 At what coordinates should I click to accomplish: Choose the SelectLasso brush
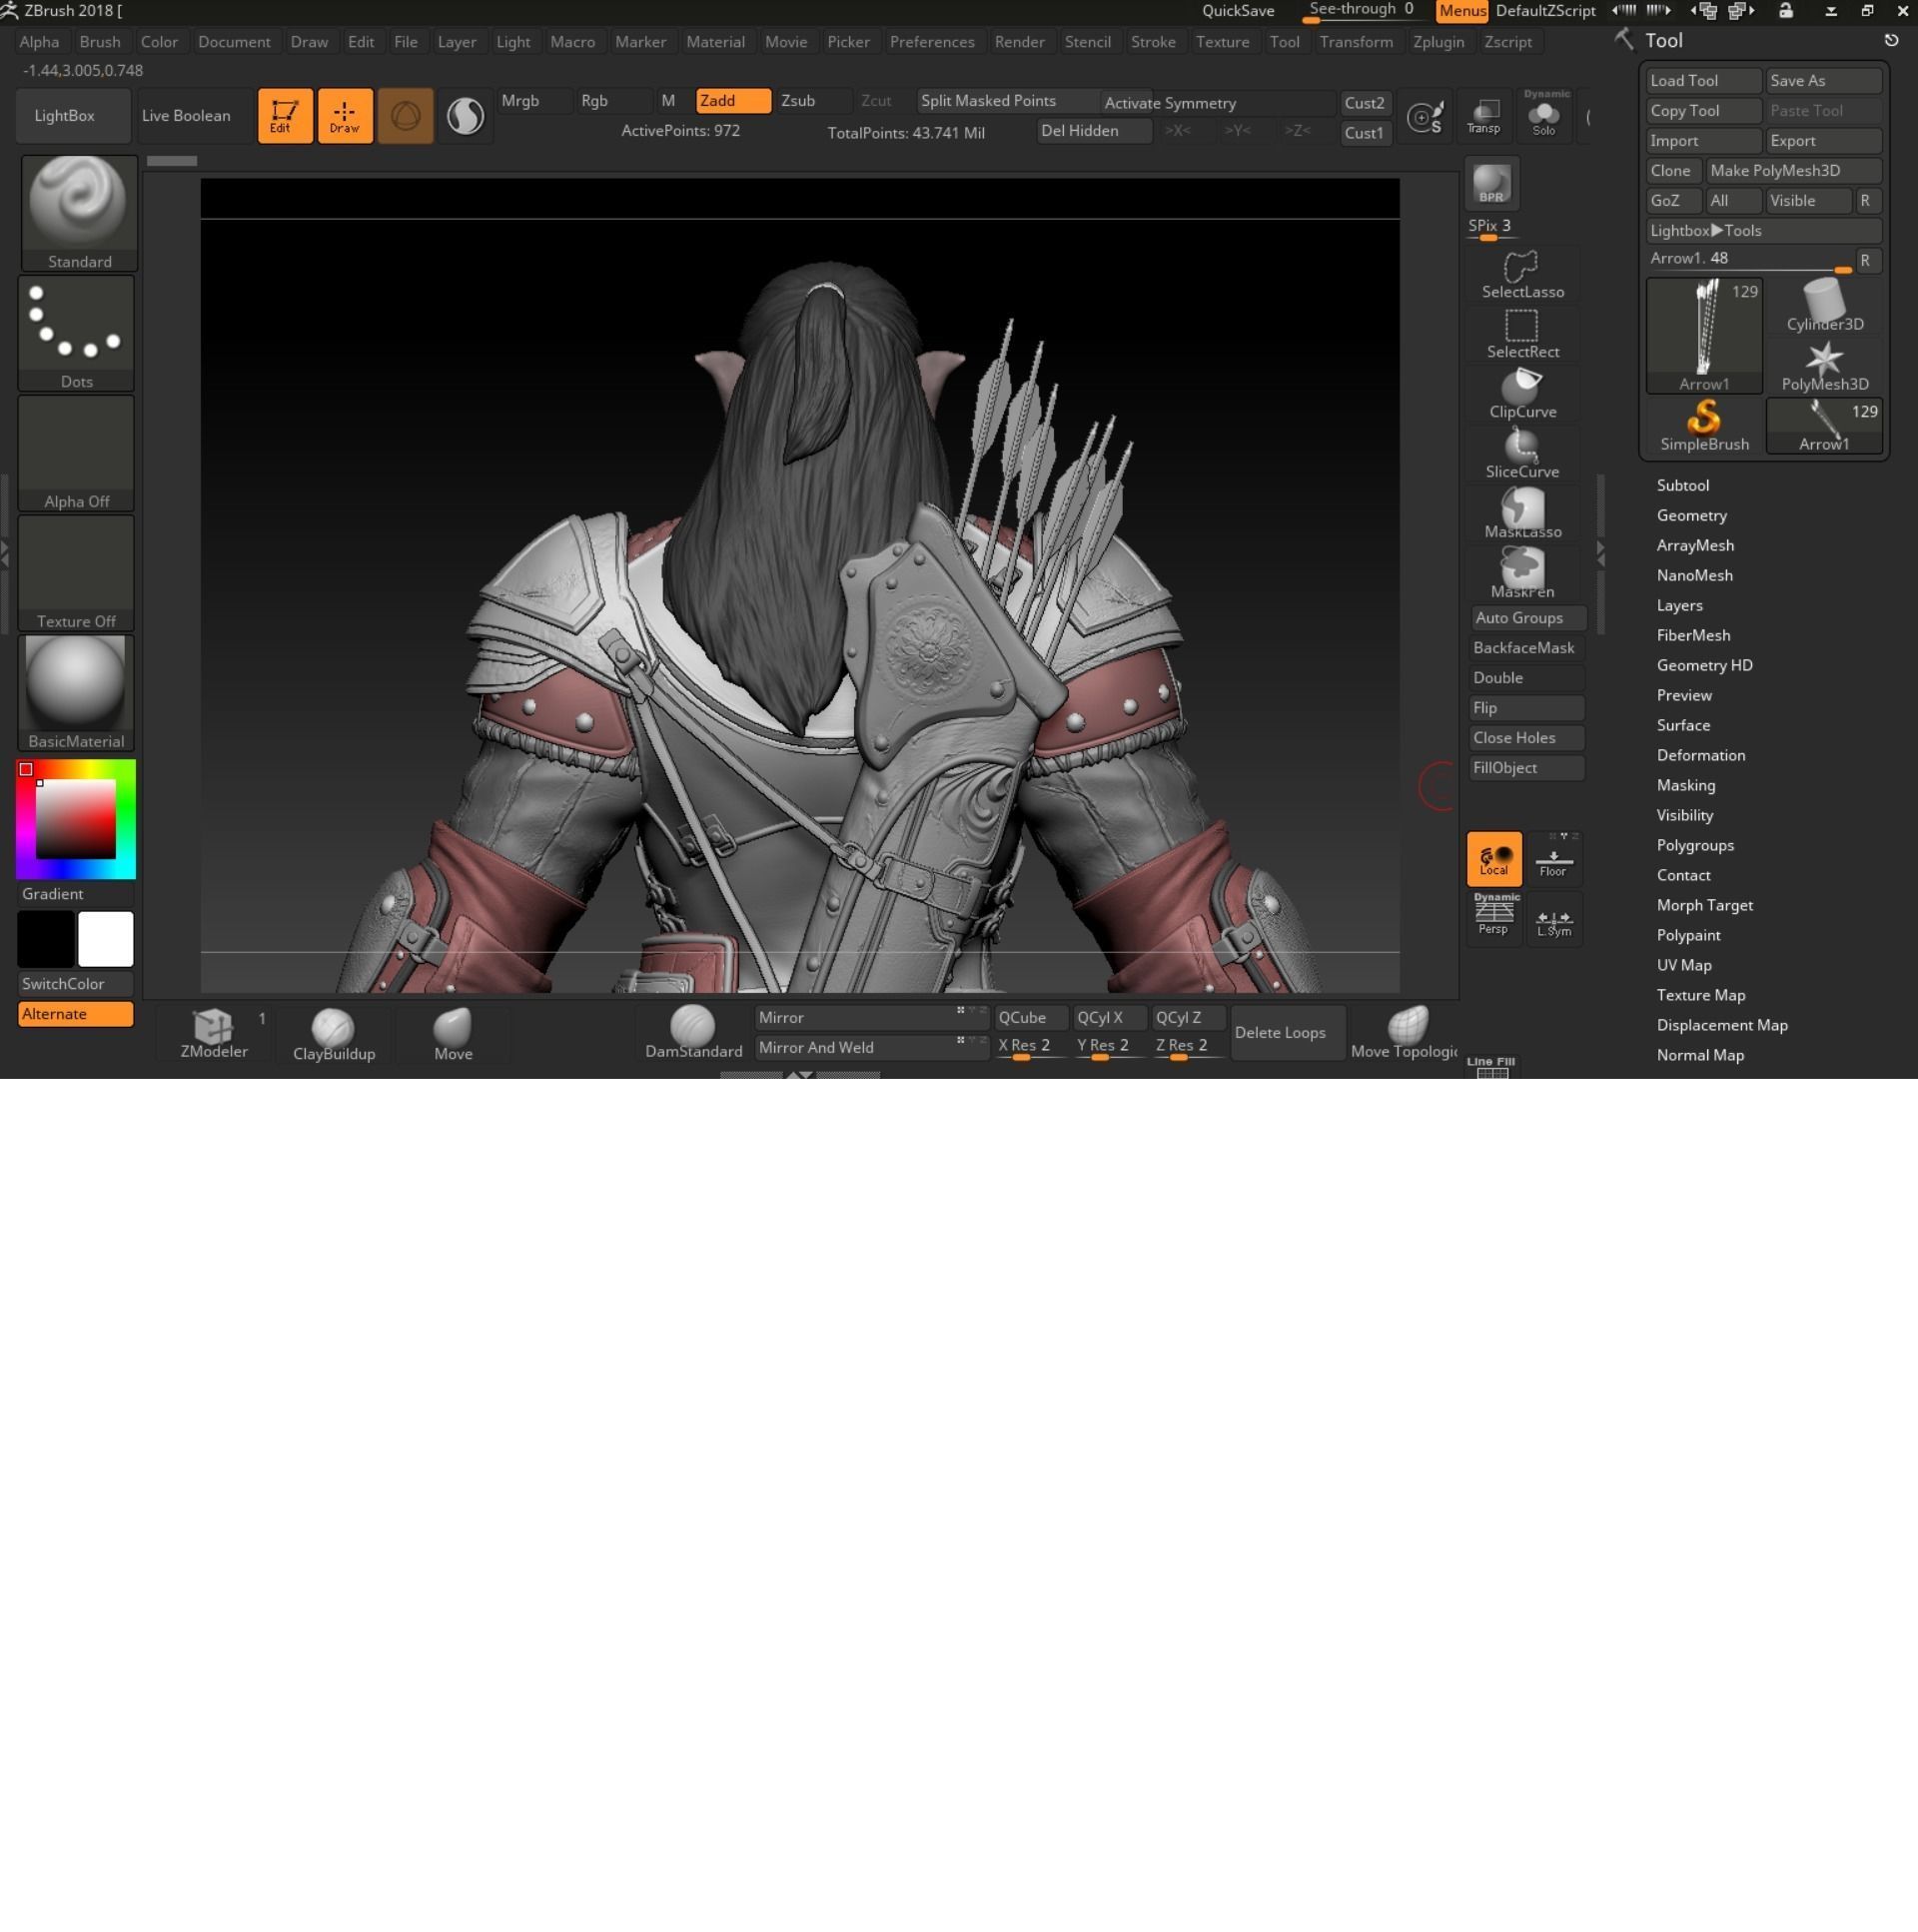(x=1522, y=275)
